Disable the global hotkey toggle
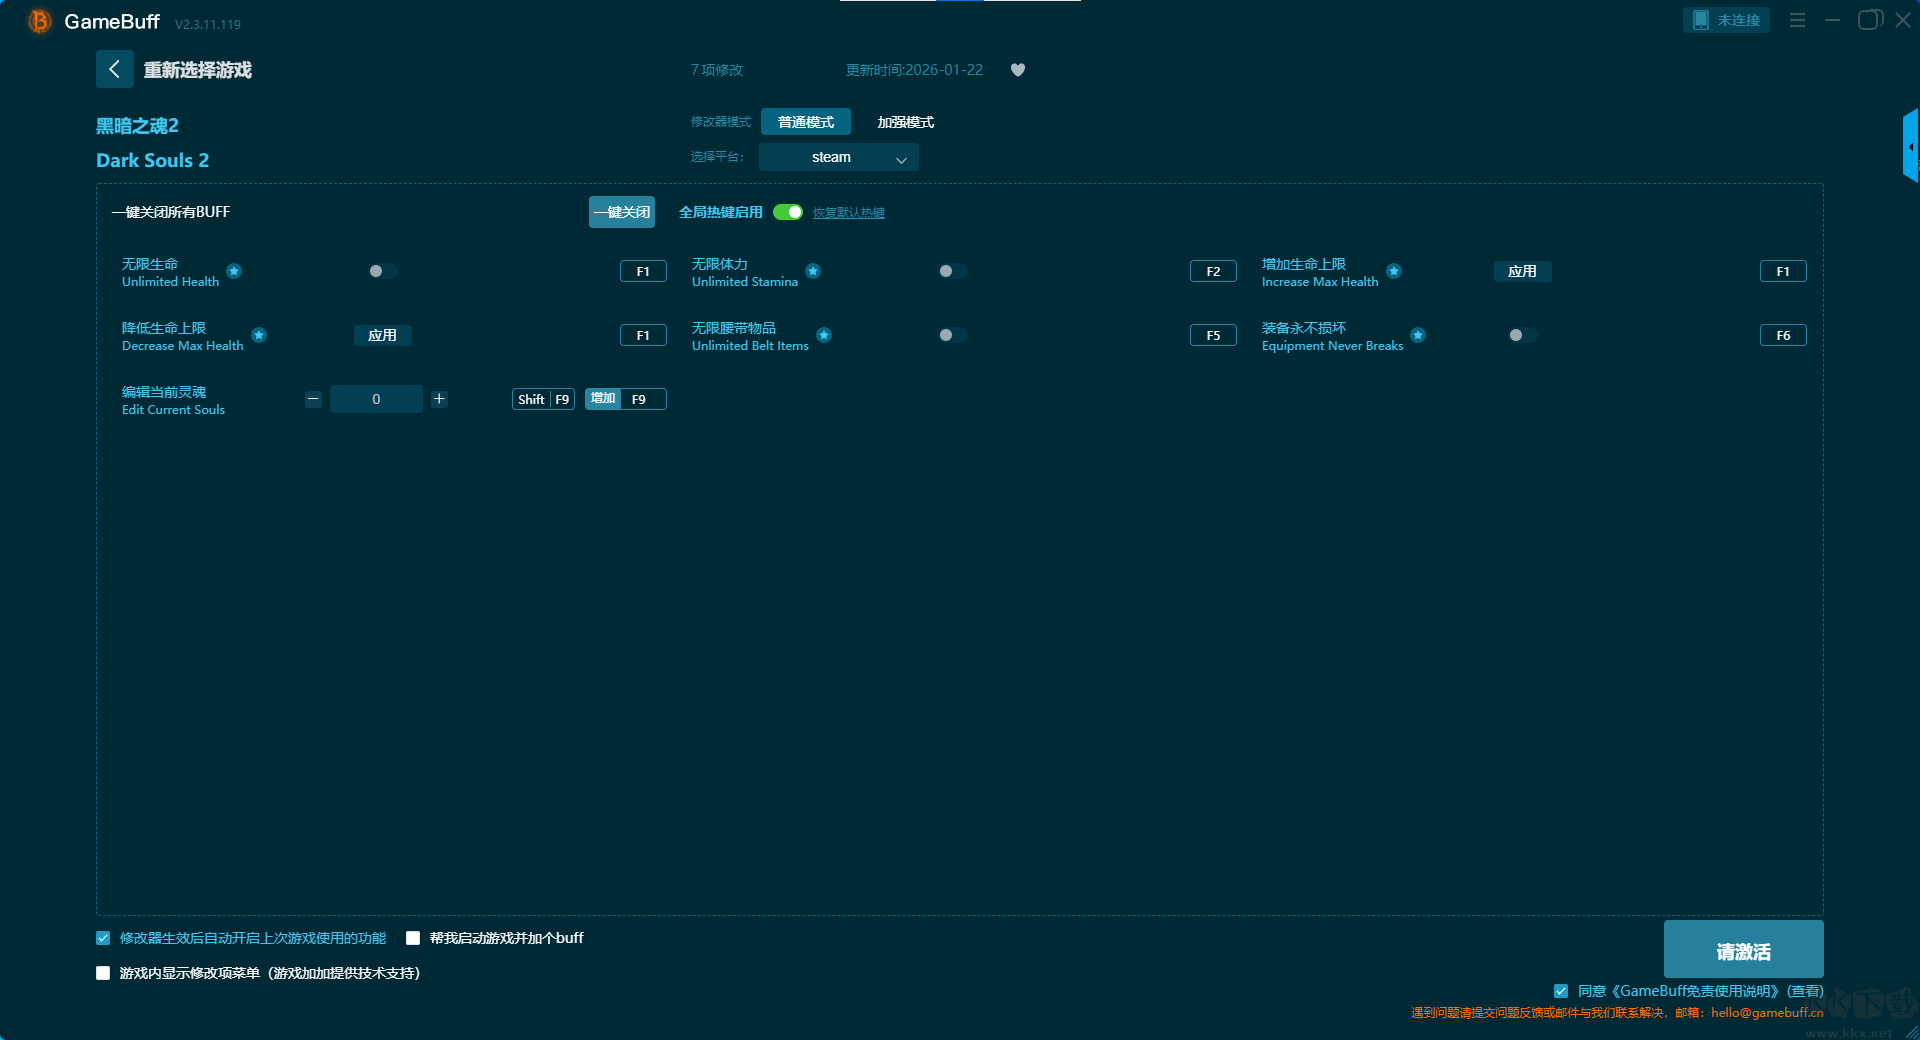This screenshot has width=1920, height=1040. (788, 212)
